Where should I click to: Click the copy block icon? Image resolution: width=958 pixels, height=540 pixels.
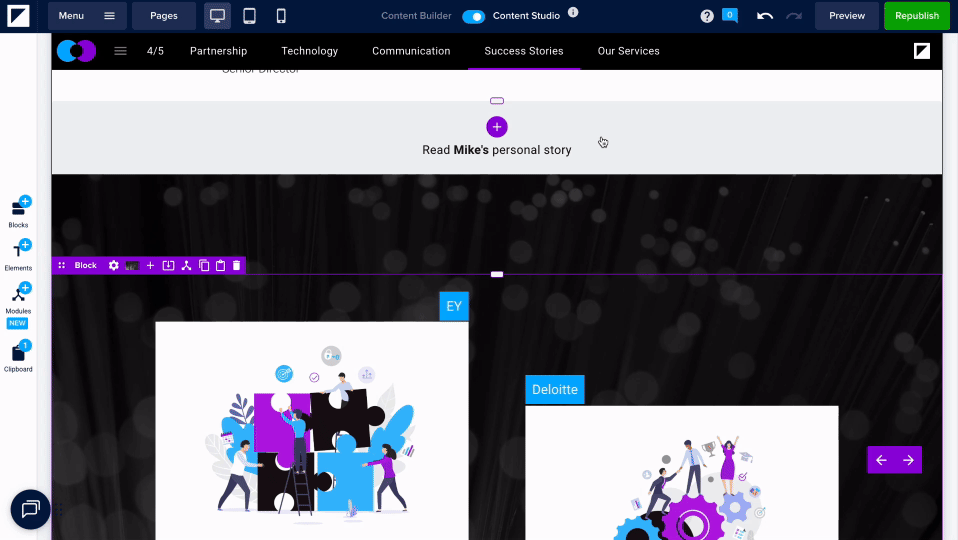(204, 265)
